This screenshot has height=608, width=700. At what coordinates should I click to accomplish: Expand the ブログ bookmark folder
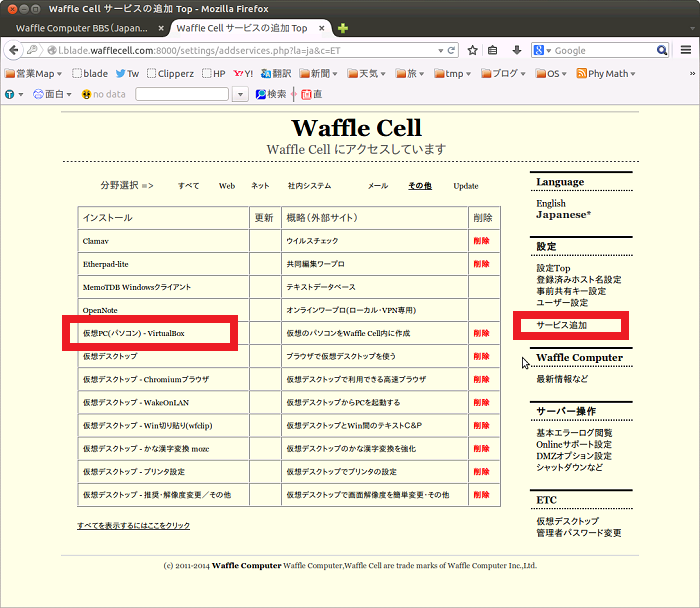click(503, 74)
